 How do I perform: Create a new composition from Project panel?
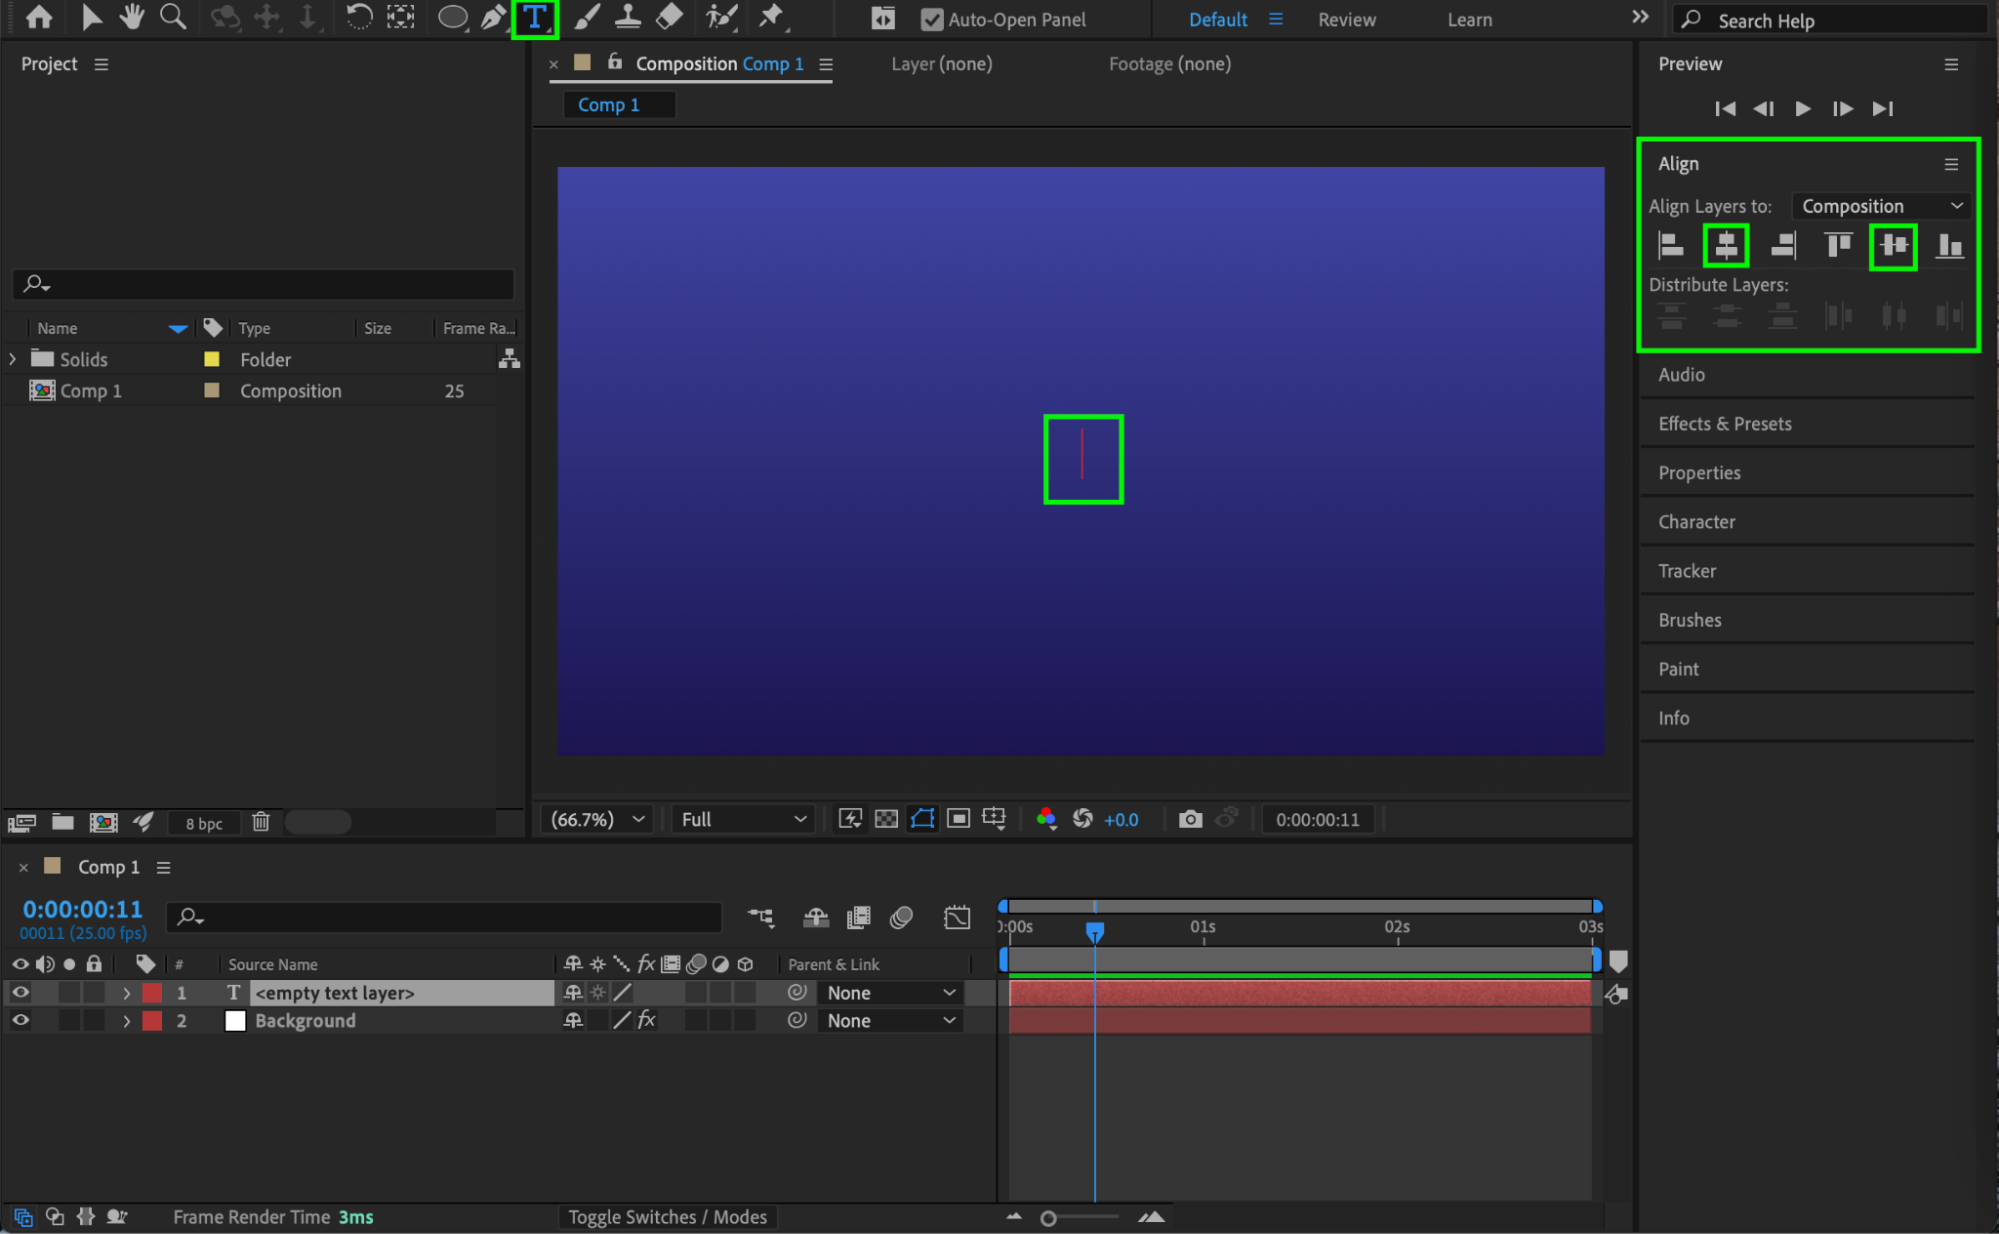[x=103, y=822]
